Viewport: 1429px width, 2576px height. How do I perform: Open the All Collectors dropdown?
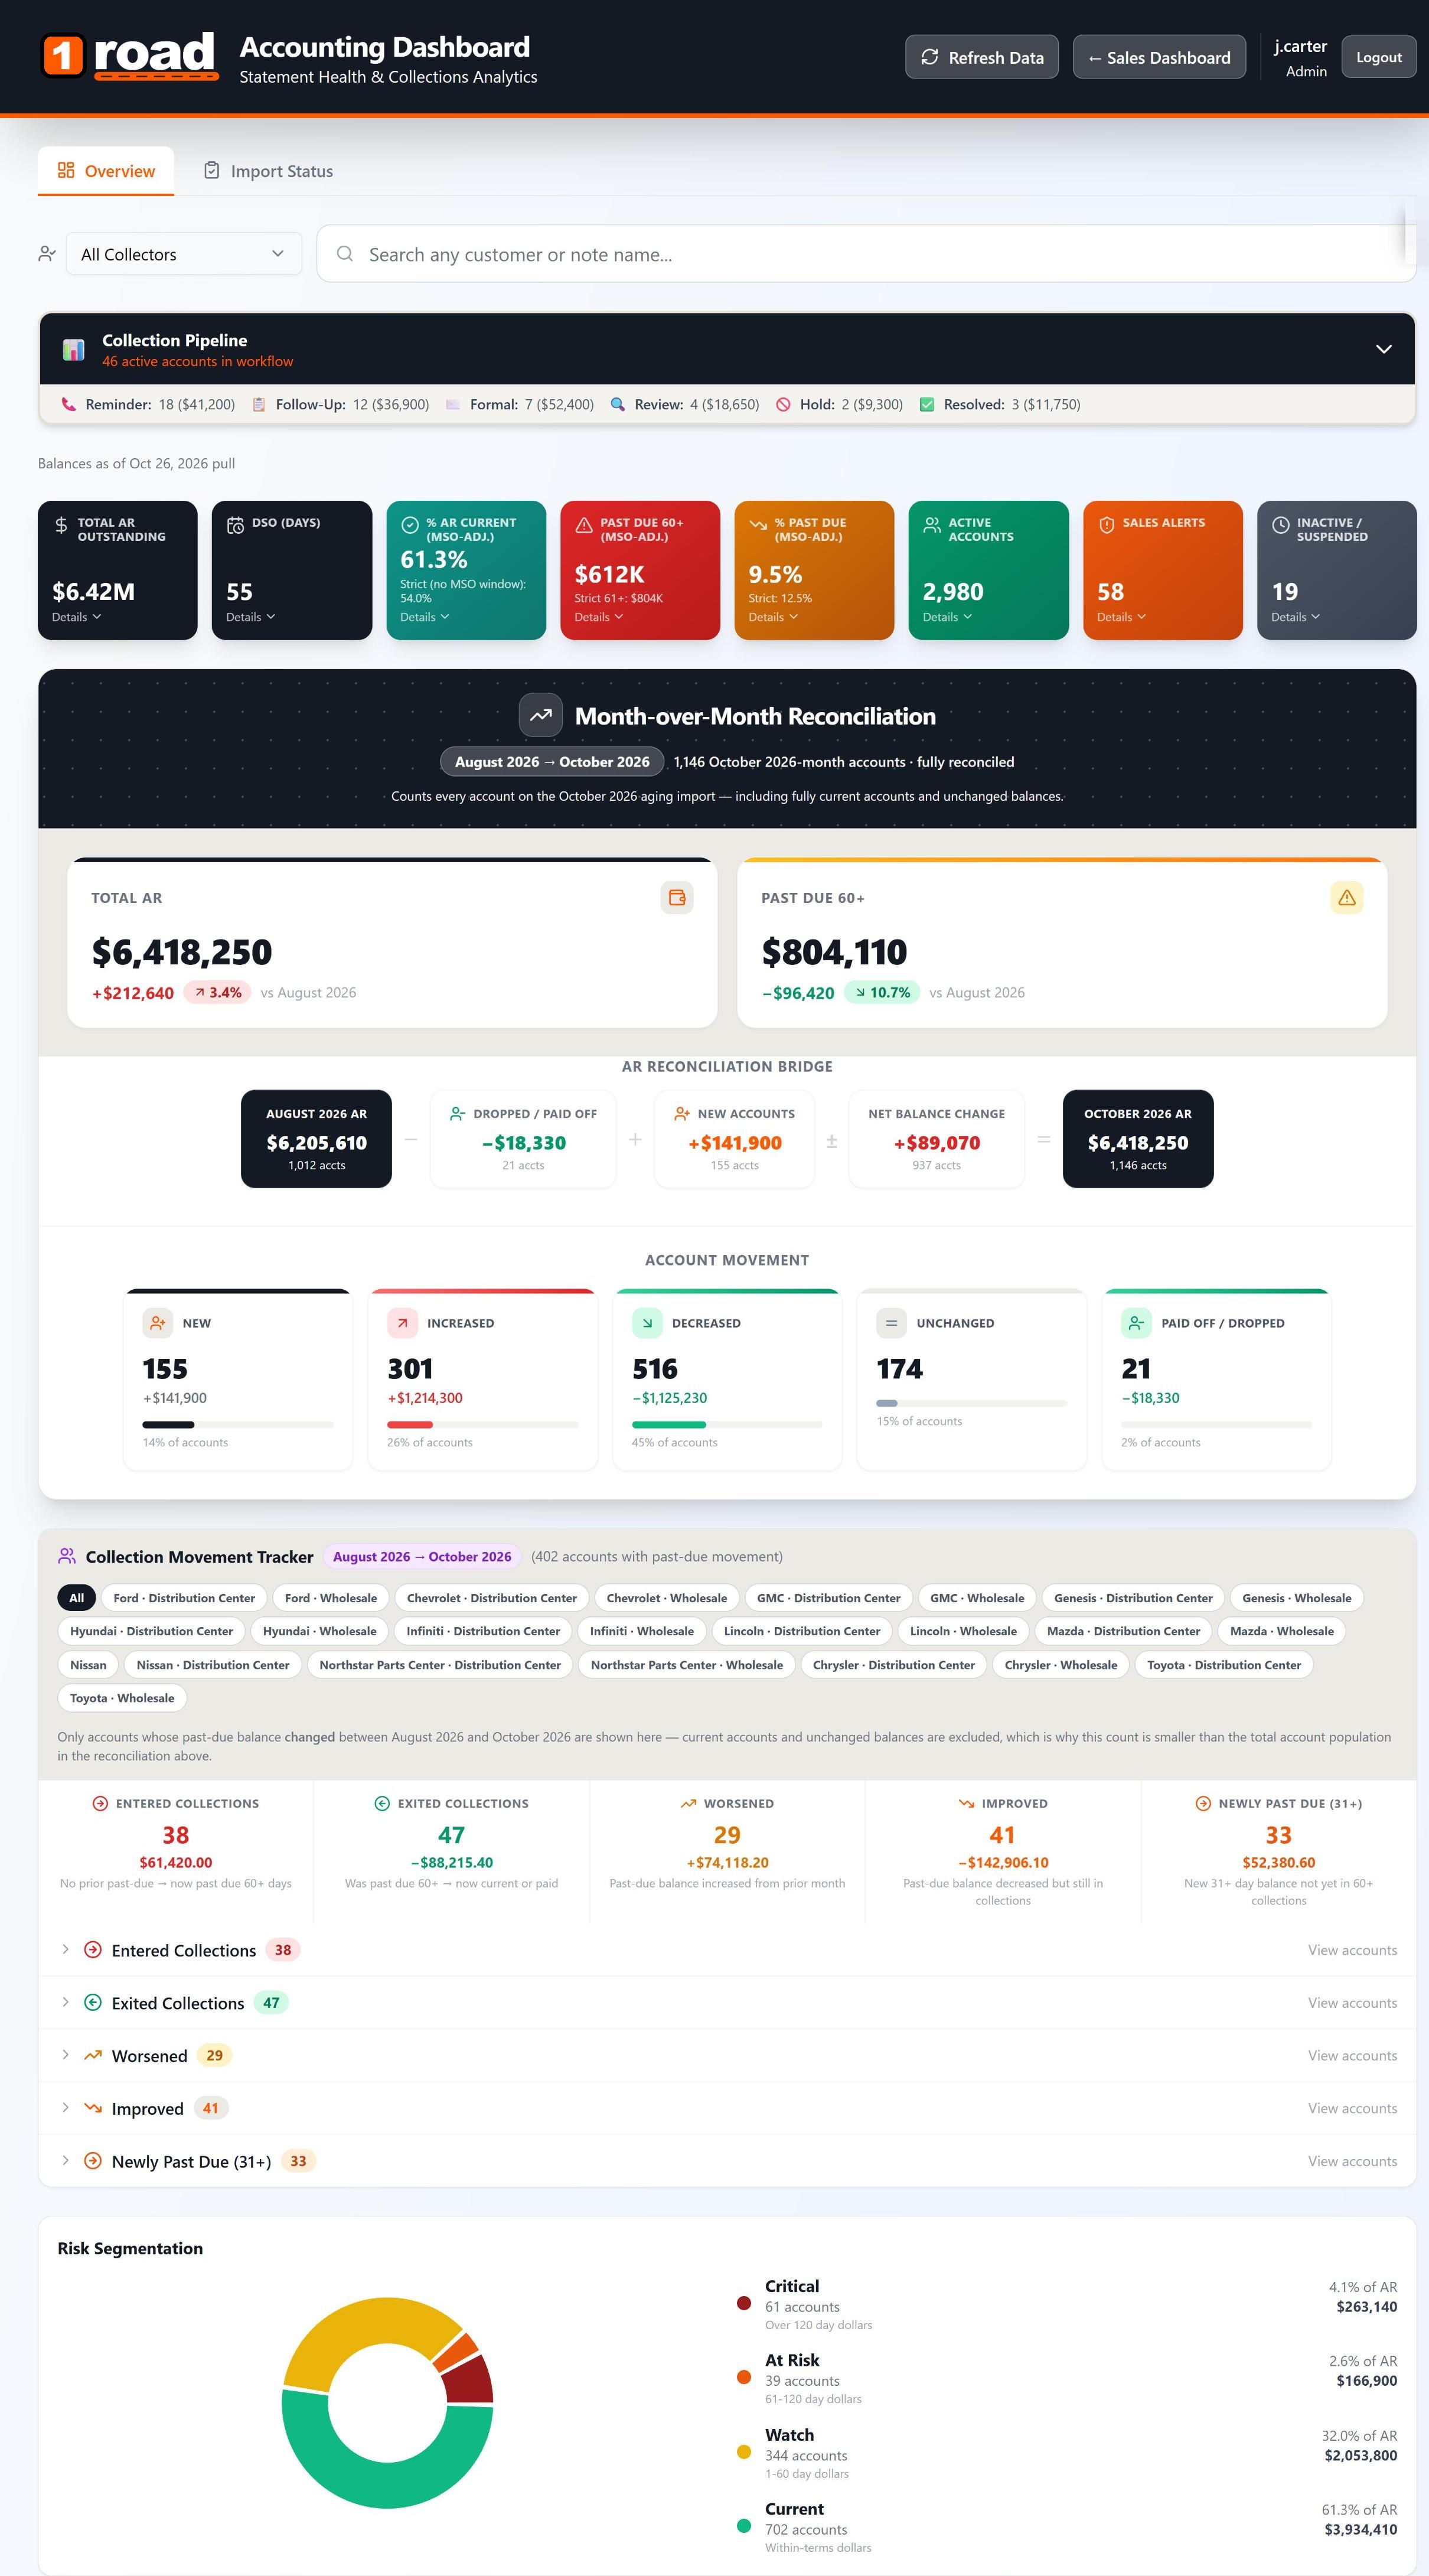(x=184, y=254)
